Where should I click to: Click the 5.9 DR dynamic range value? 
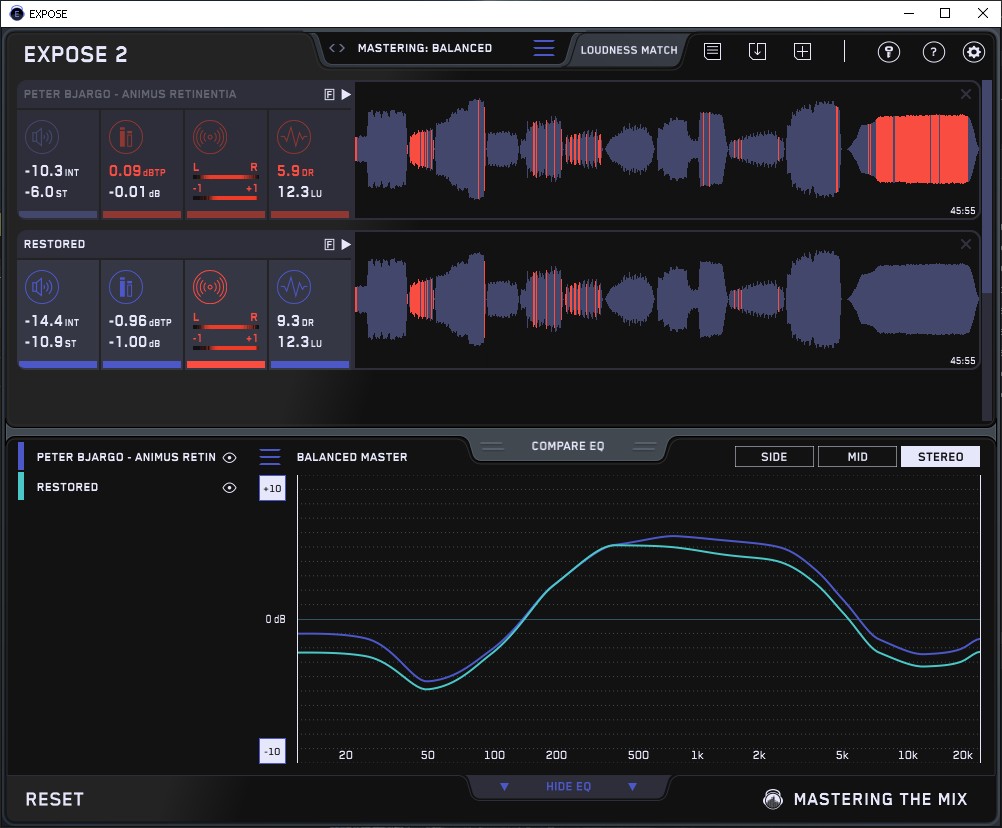tap(295, 171)
